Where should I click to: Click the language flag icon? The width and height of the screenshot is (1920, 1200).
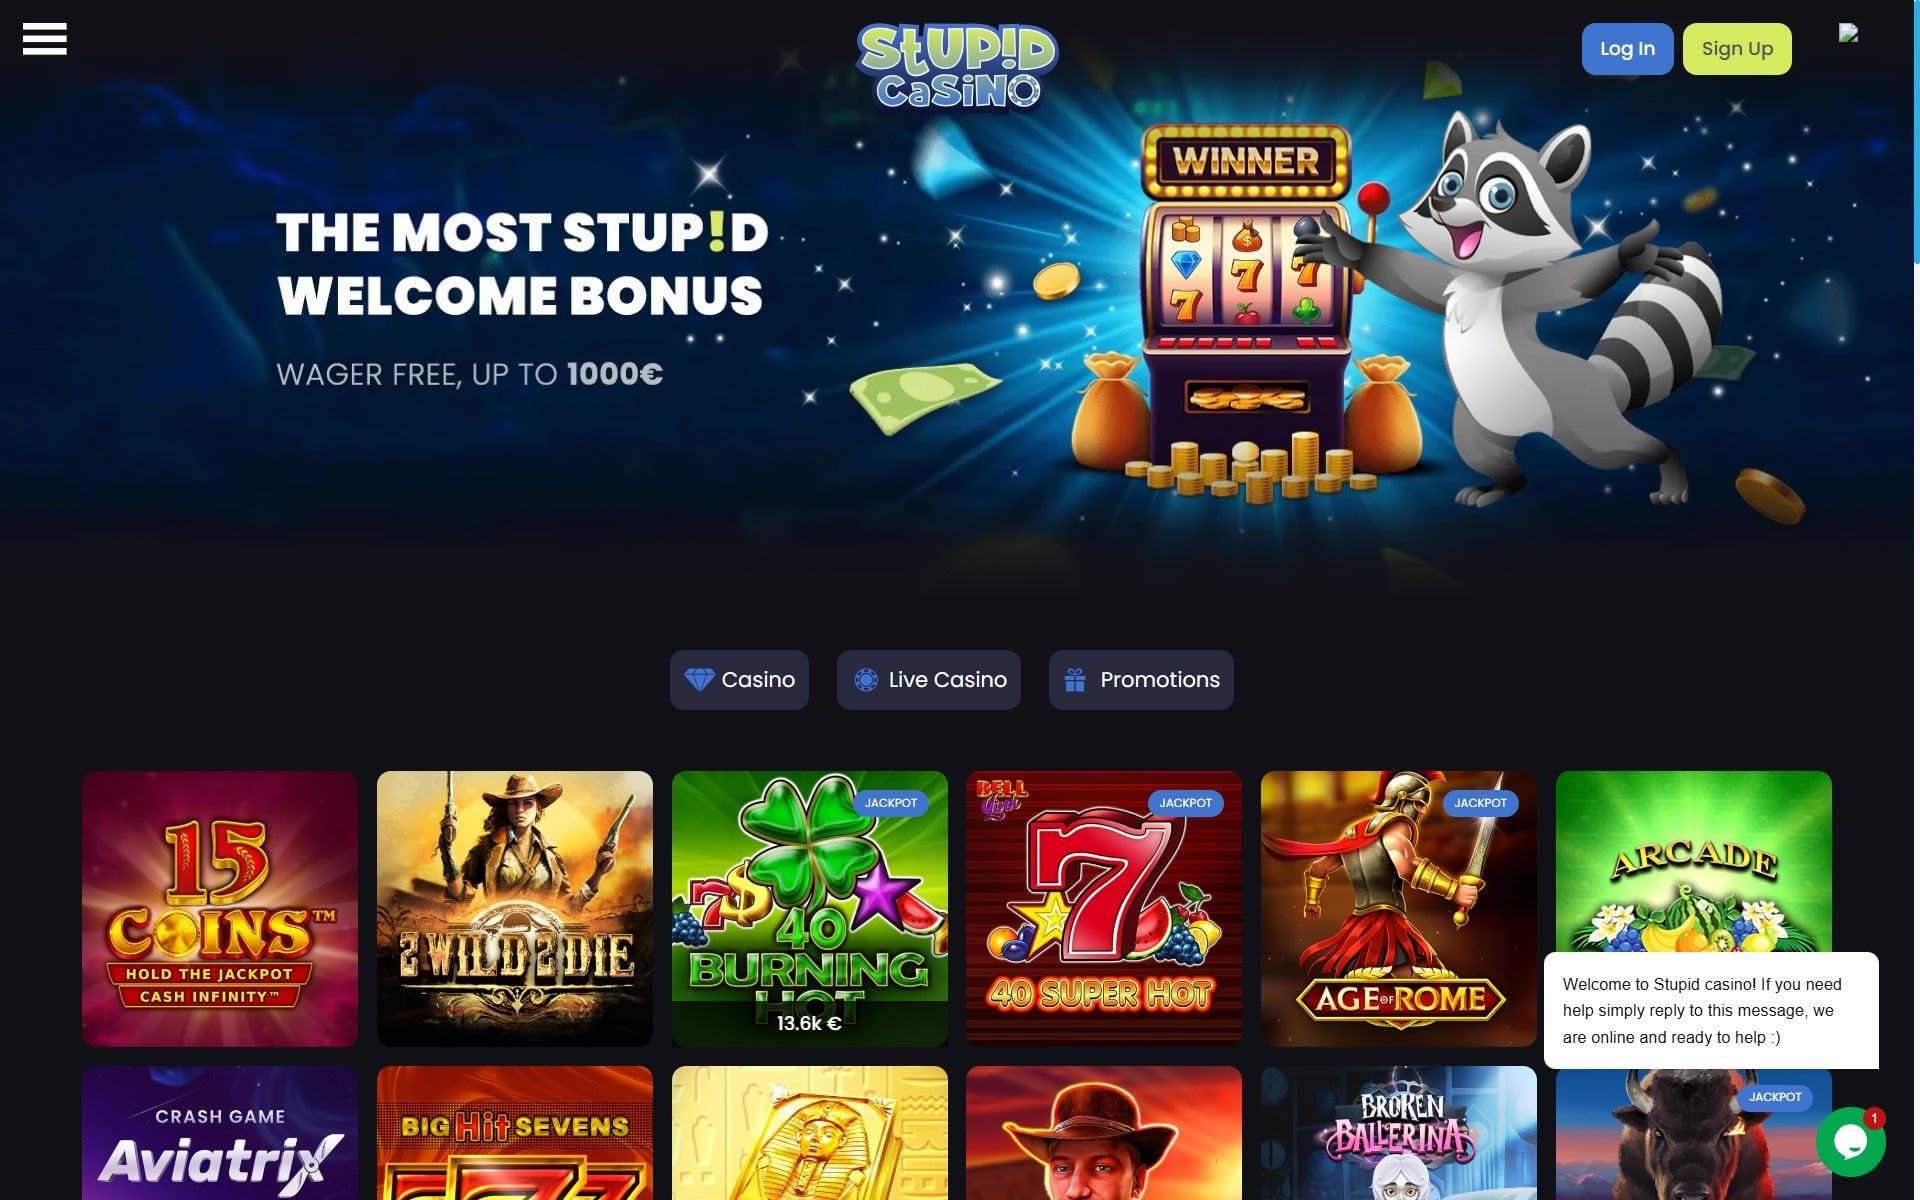click(x=1848, y=33)
